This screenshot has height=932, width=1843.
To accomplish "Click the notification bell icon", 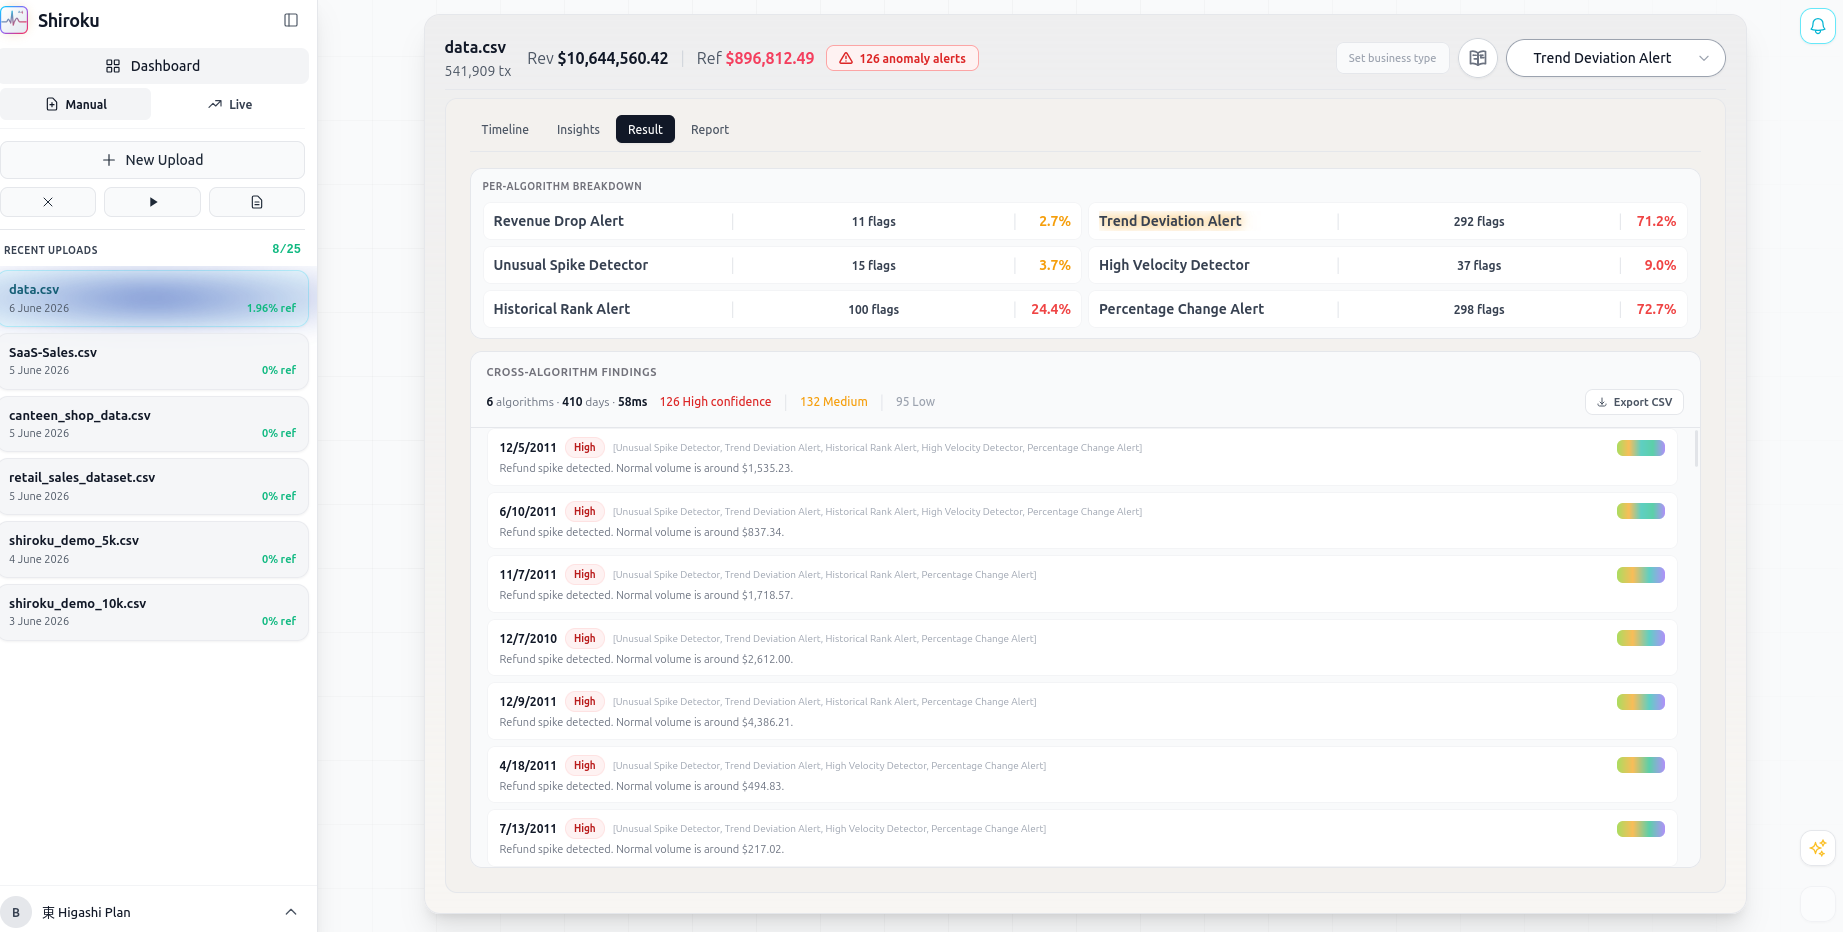I will tap(1818, 26).
